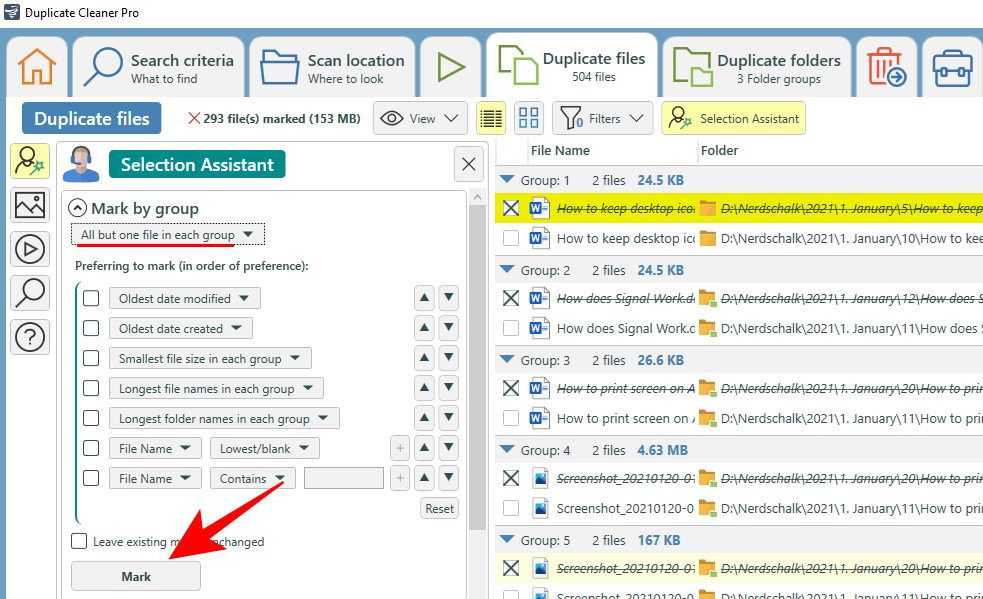
Task: Move Oldest date created rule up
Action: tap(424, 328)
